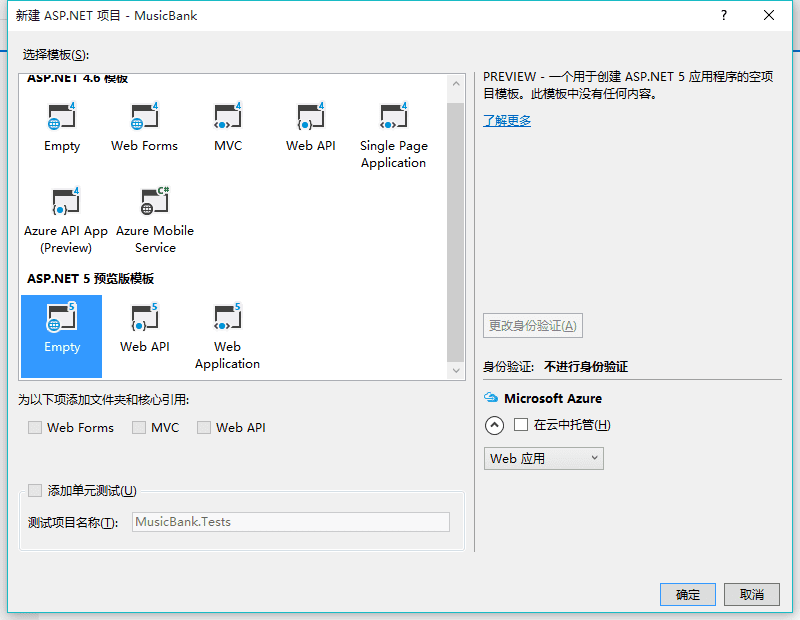
Task: Confirm with the 确定 button
Action: coord(687,594)
